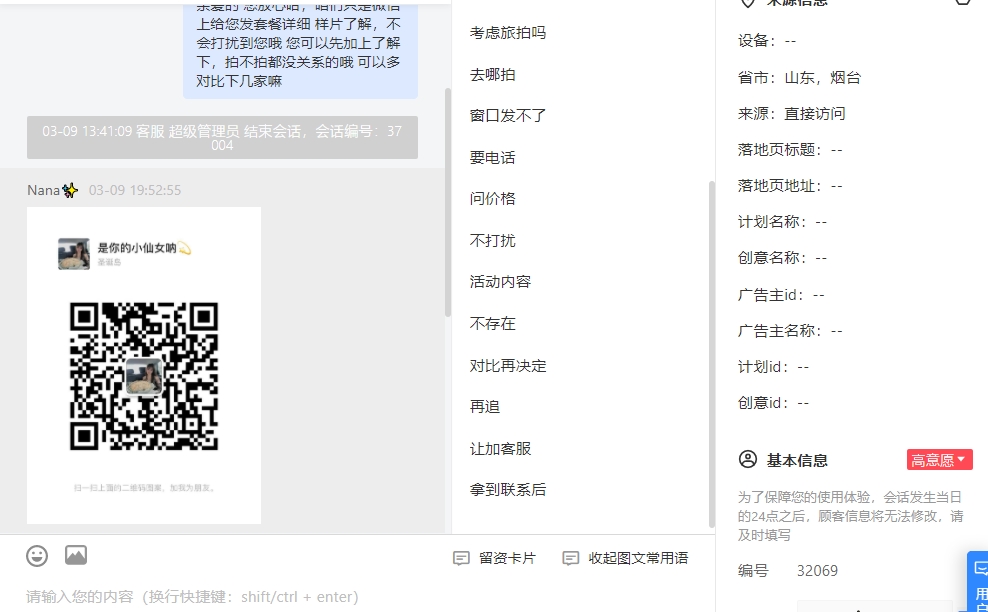
Task: Click the quick replies list scrollbar
Action: [x=712, y=353]
